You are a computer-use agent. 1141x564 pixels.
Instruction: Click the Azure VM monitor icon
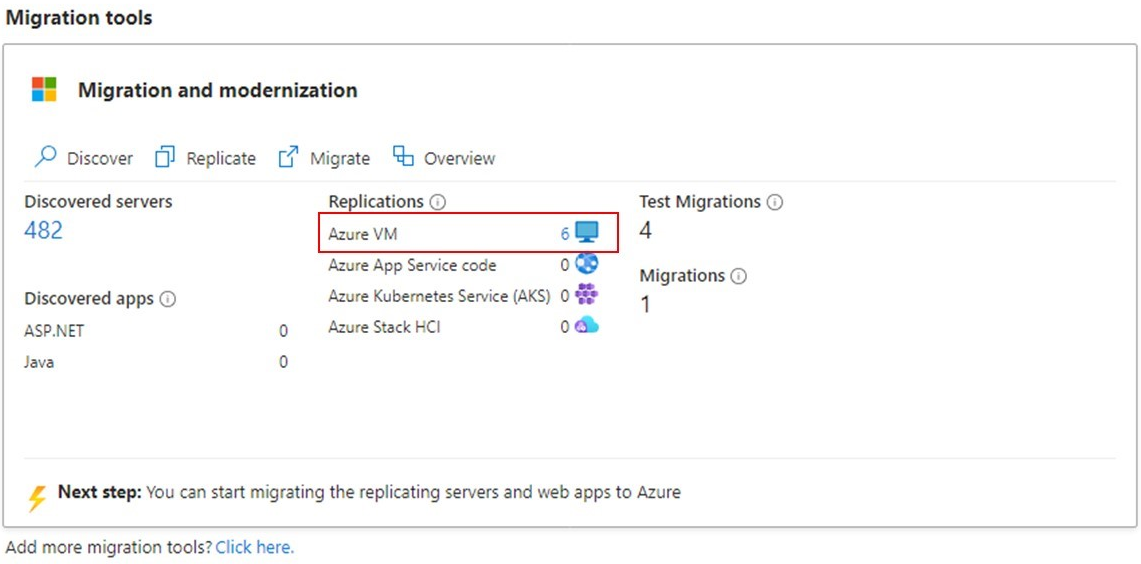(587, 233)
